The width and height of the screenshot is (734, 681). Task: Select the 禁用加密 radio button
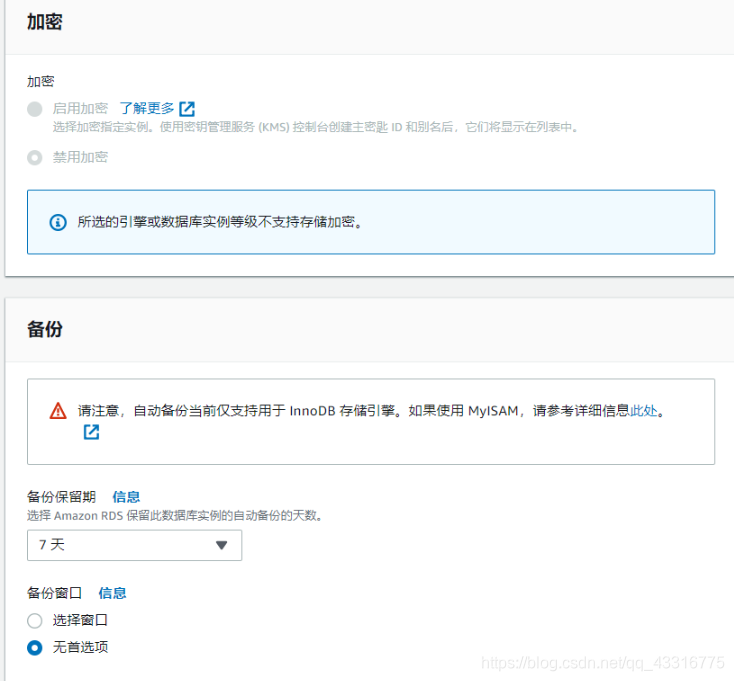coord(35,158)
